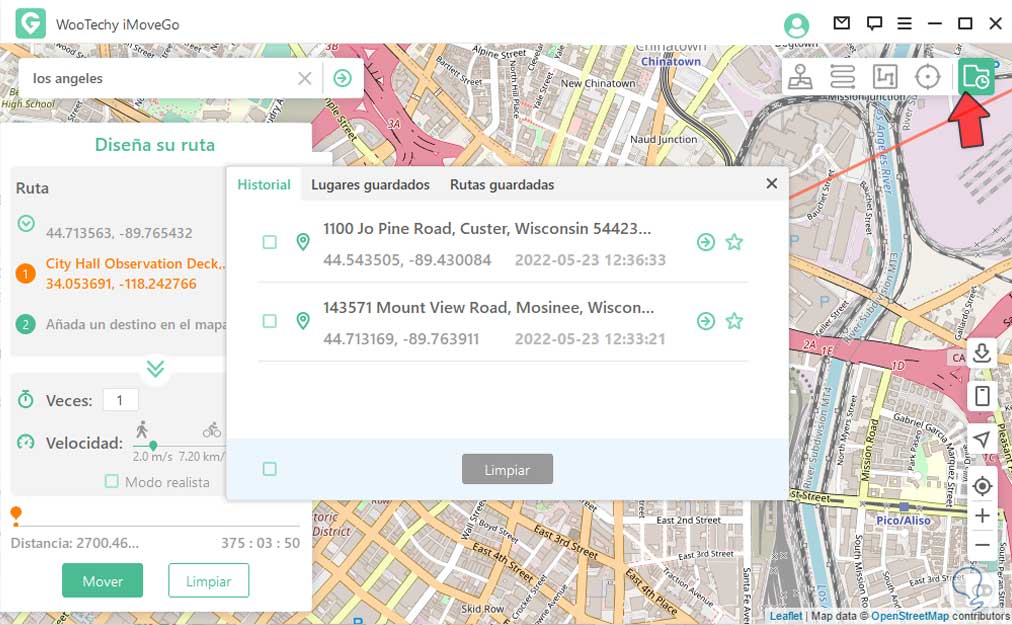
Task: Click the import GPX download icon
Action: click(x=982, y=353)
